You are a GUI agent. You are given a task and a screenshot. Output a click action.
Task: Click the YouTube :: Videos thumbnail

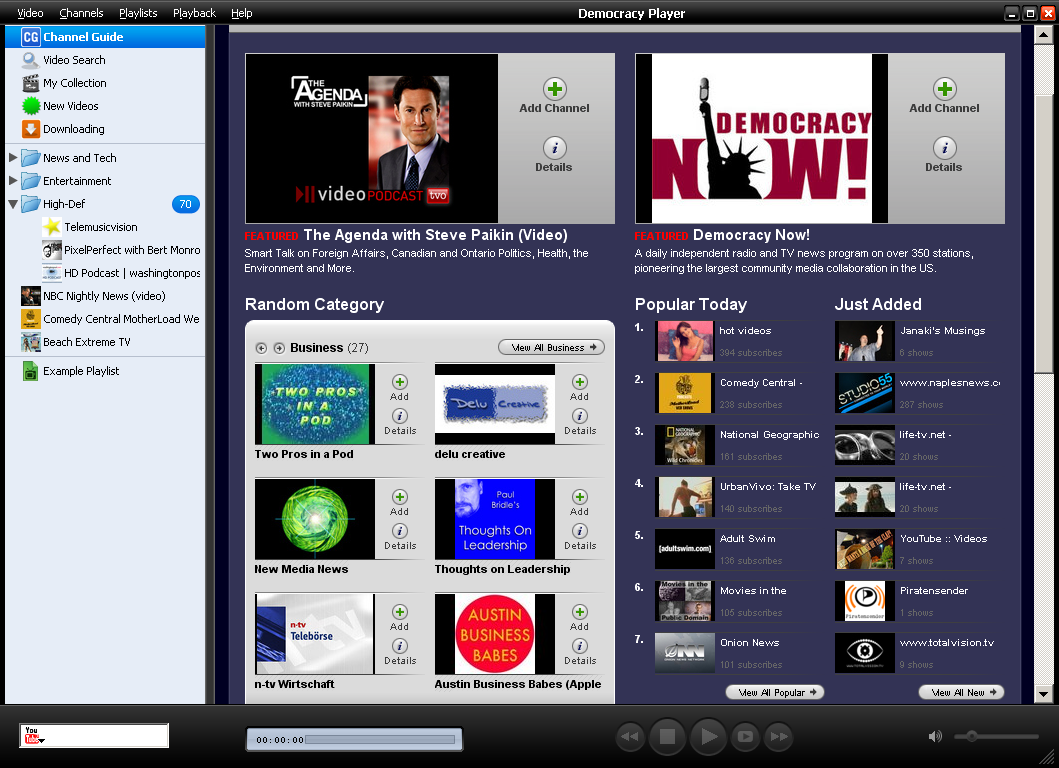864,549
